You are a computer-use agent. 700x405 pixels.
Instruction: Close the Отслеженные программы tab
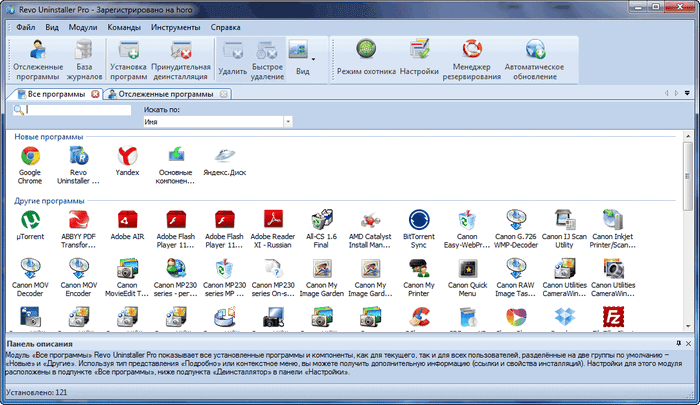click(x=224, y=94)
